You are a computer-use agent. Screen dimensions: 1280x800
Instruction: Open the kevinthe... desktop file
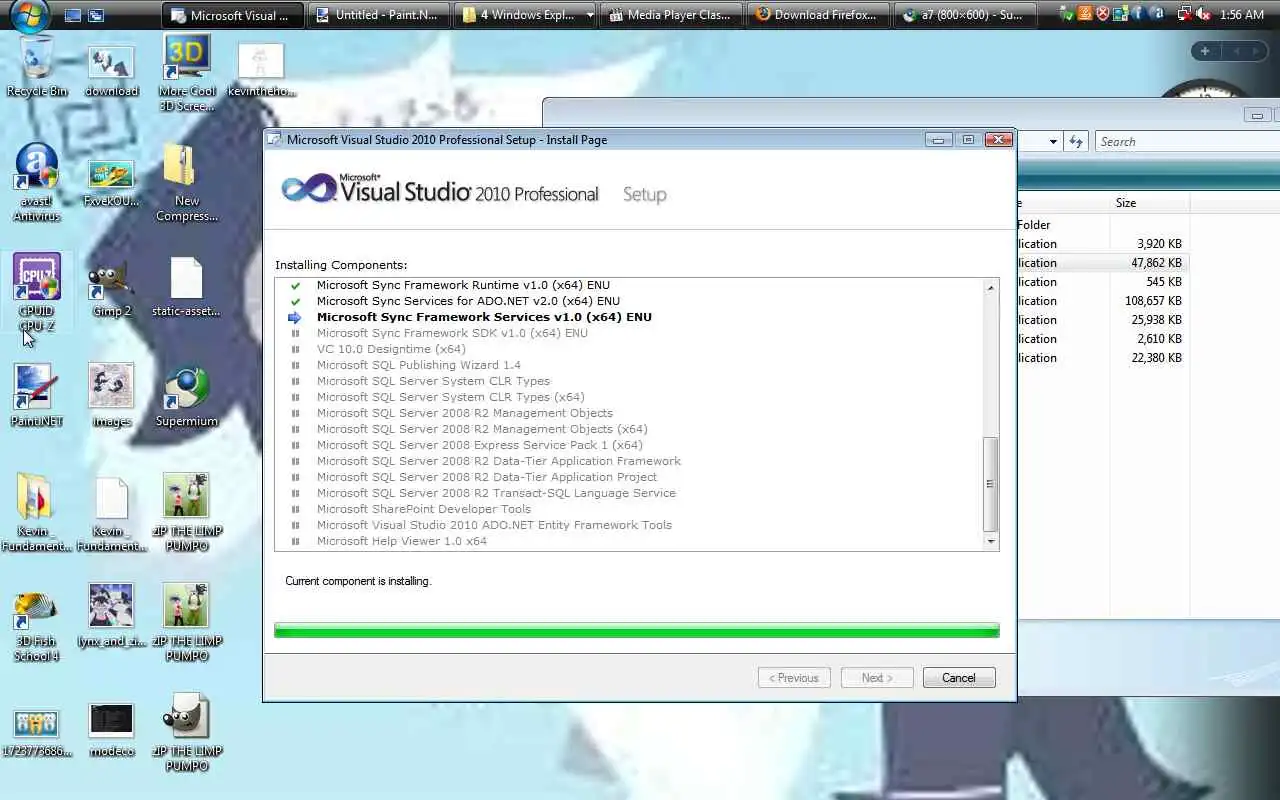[x=261, y=71]
